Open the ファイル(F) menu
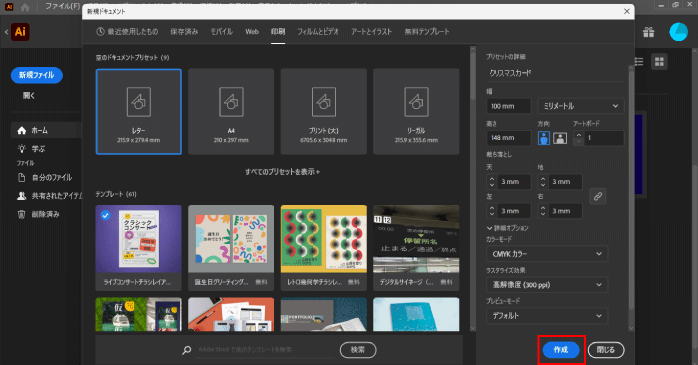The image size is (698, 365). pos(62,6)
